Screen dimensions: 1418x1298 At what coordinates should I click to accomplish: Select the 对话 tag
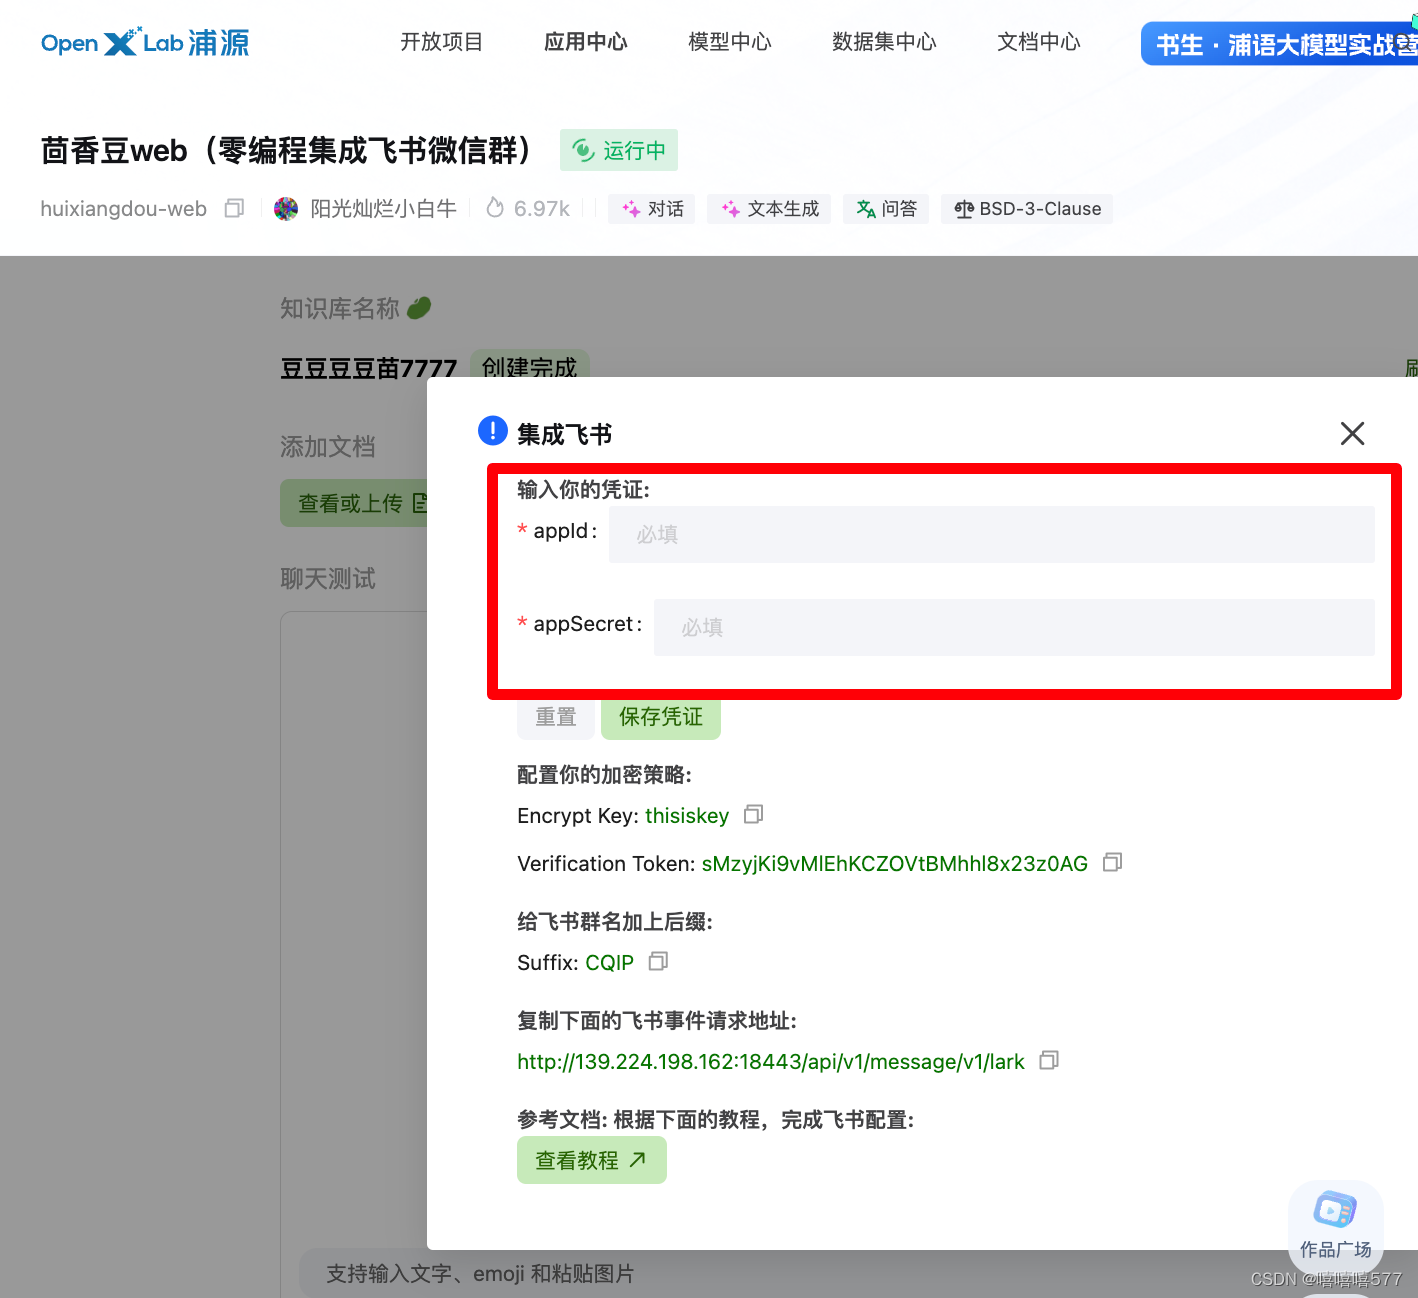click(652, 209)
